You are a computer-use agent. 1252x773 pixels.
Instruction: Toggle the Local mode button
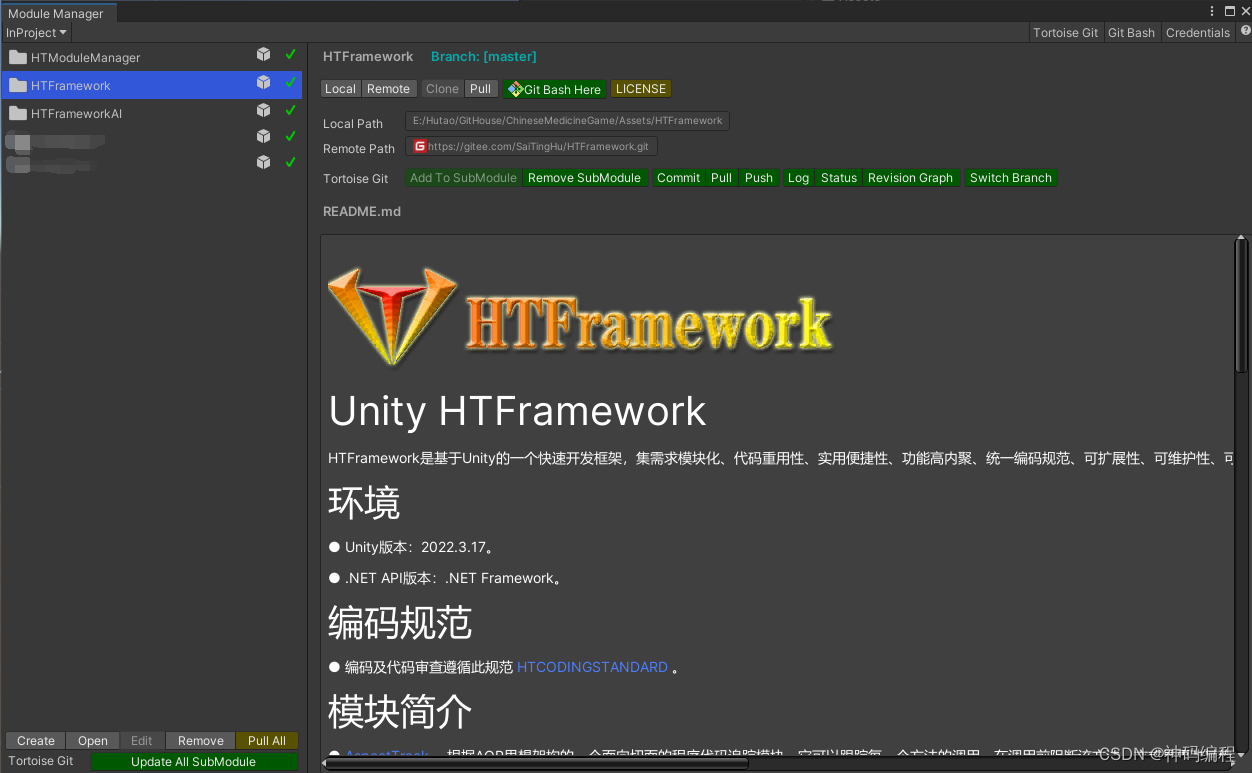point(340,89)
